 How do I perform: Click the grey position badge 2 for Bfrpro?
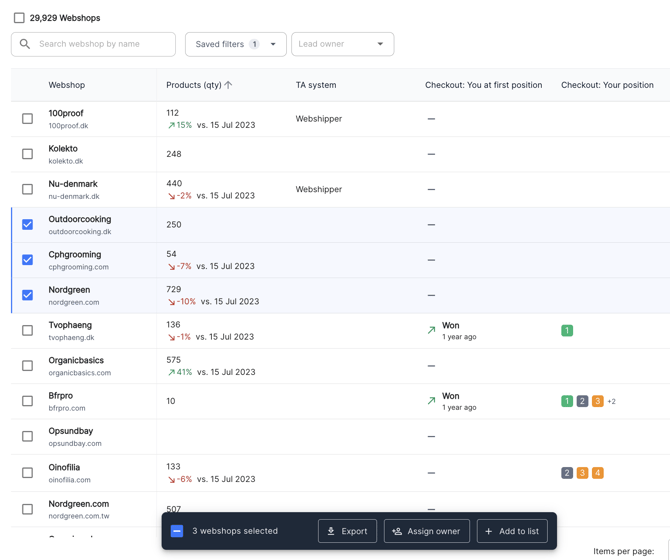[x=582, y=401]
